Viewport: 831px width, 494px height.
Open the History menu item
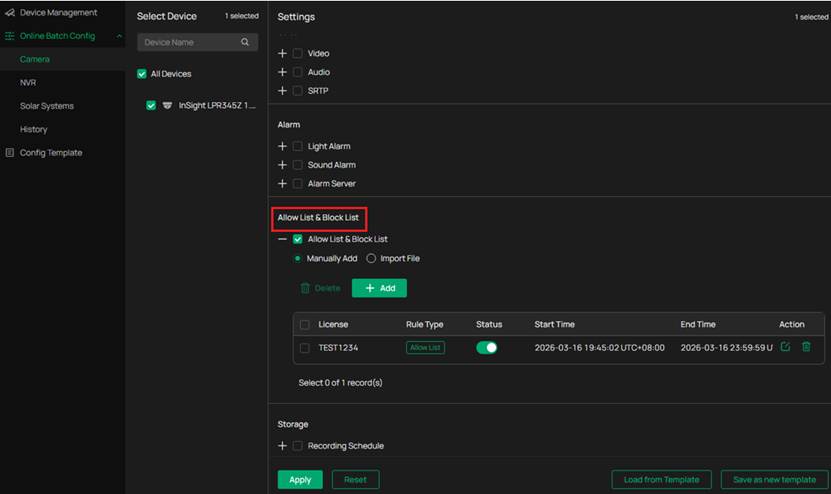point(33,129)
